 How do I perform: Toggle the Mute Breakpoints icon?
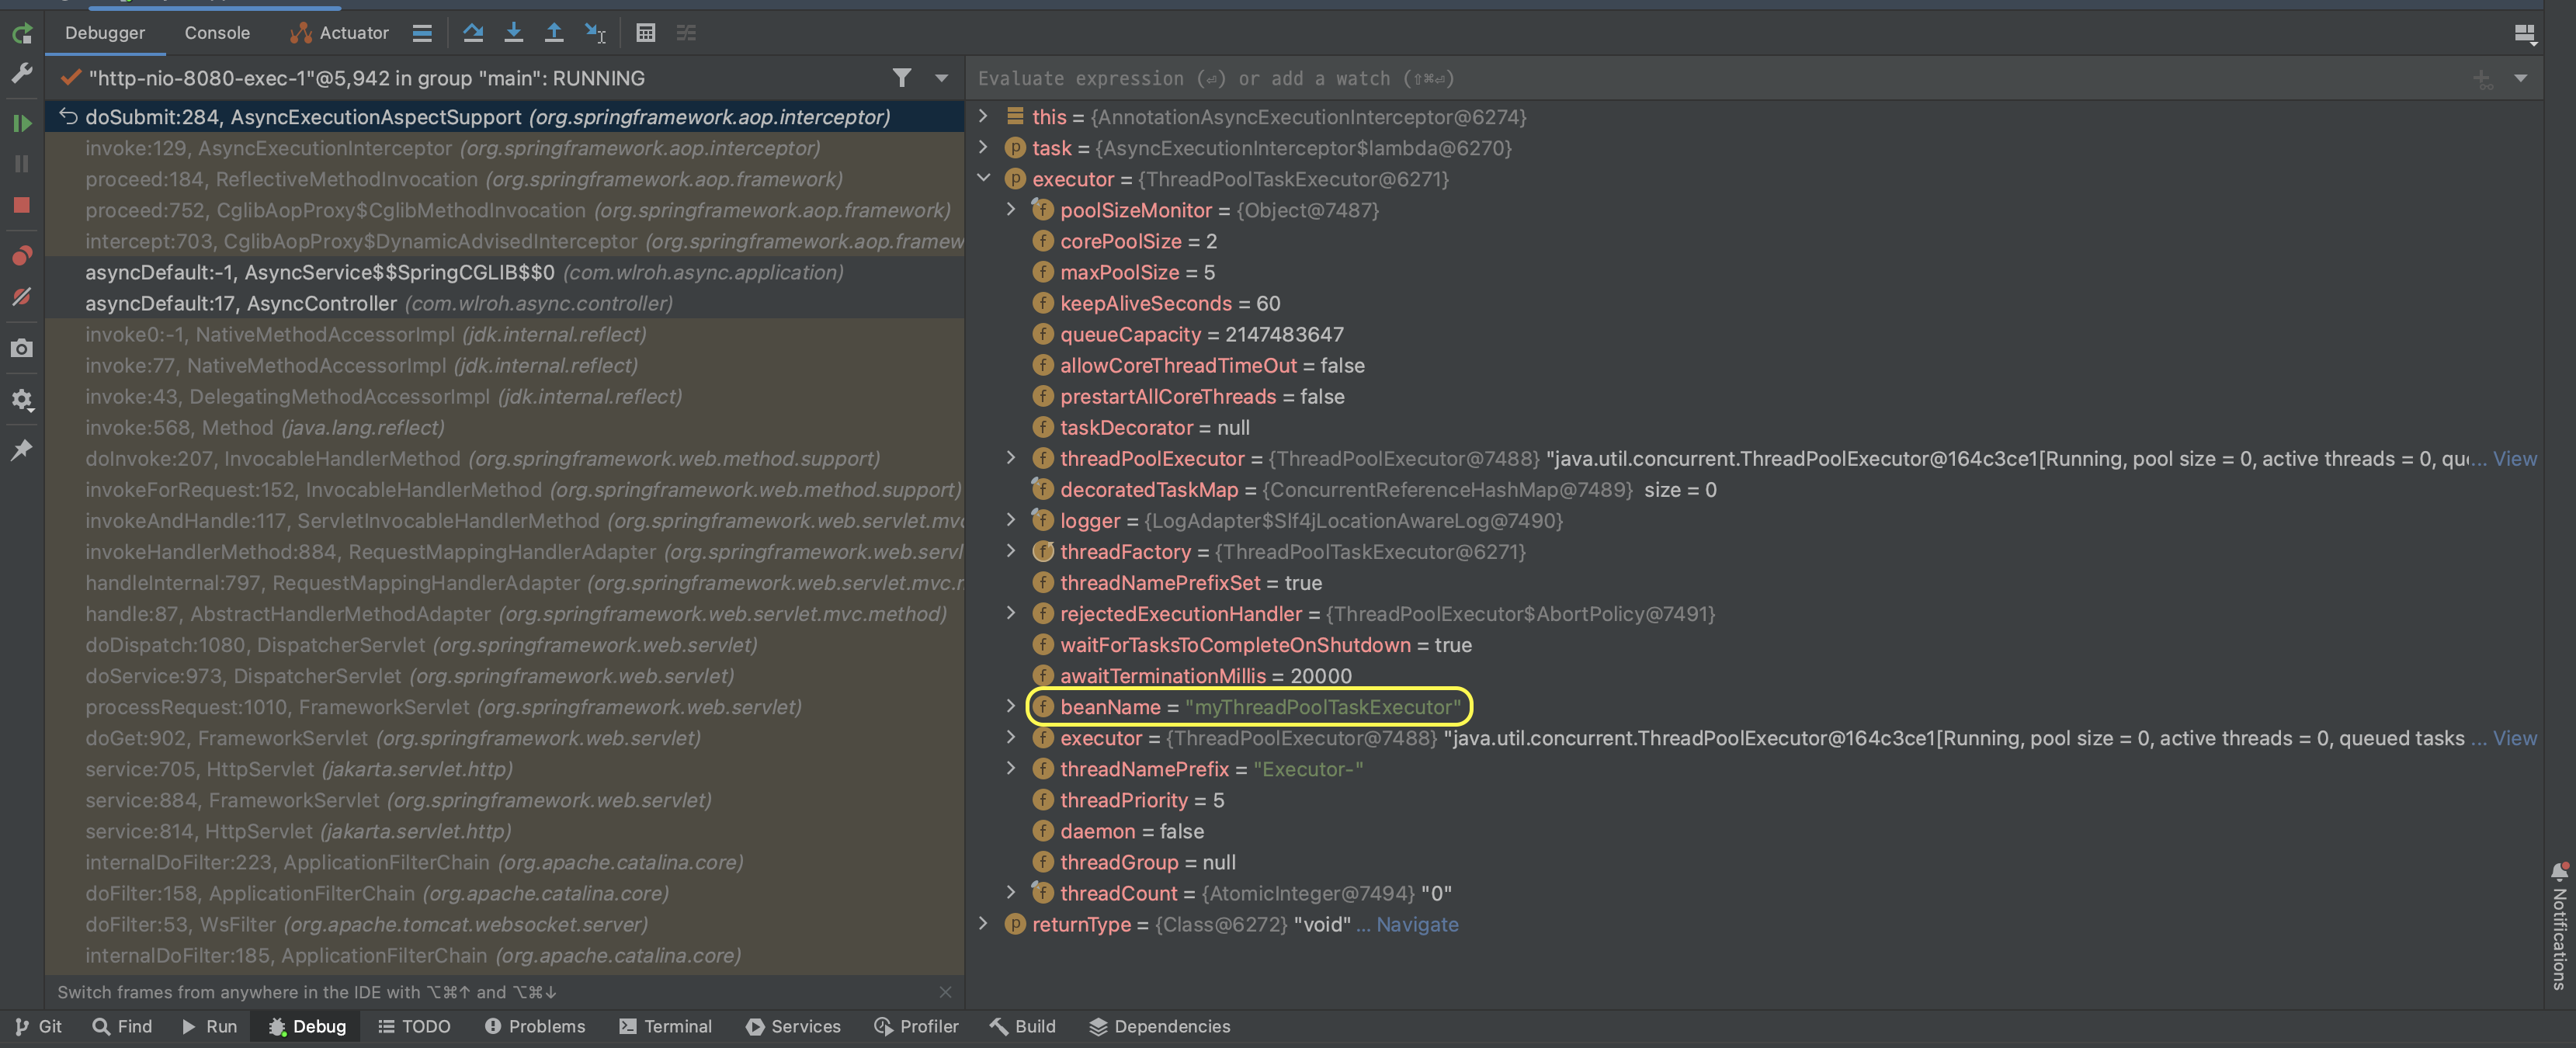(x=22, y=297)
